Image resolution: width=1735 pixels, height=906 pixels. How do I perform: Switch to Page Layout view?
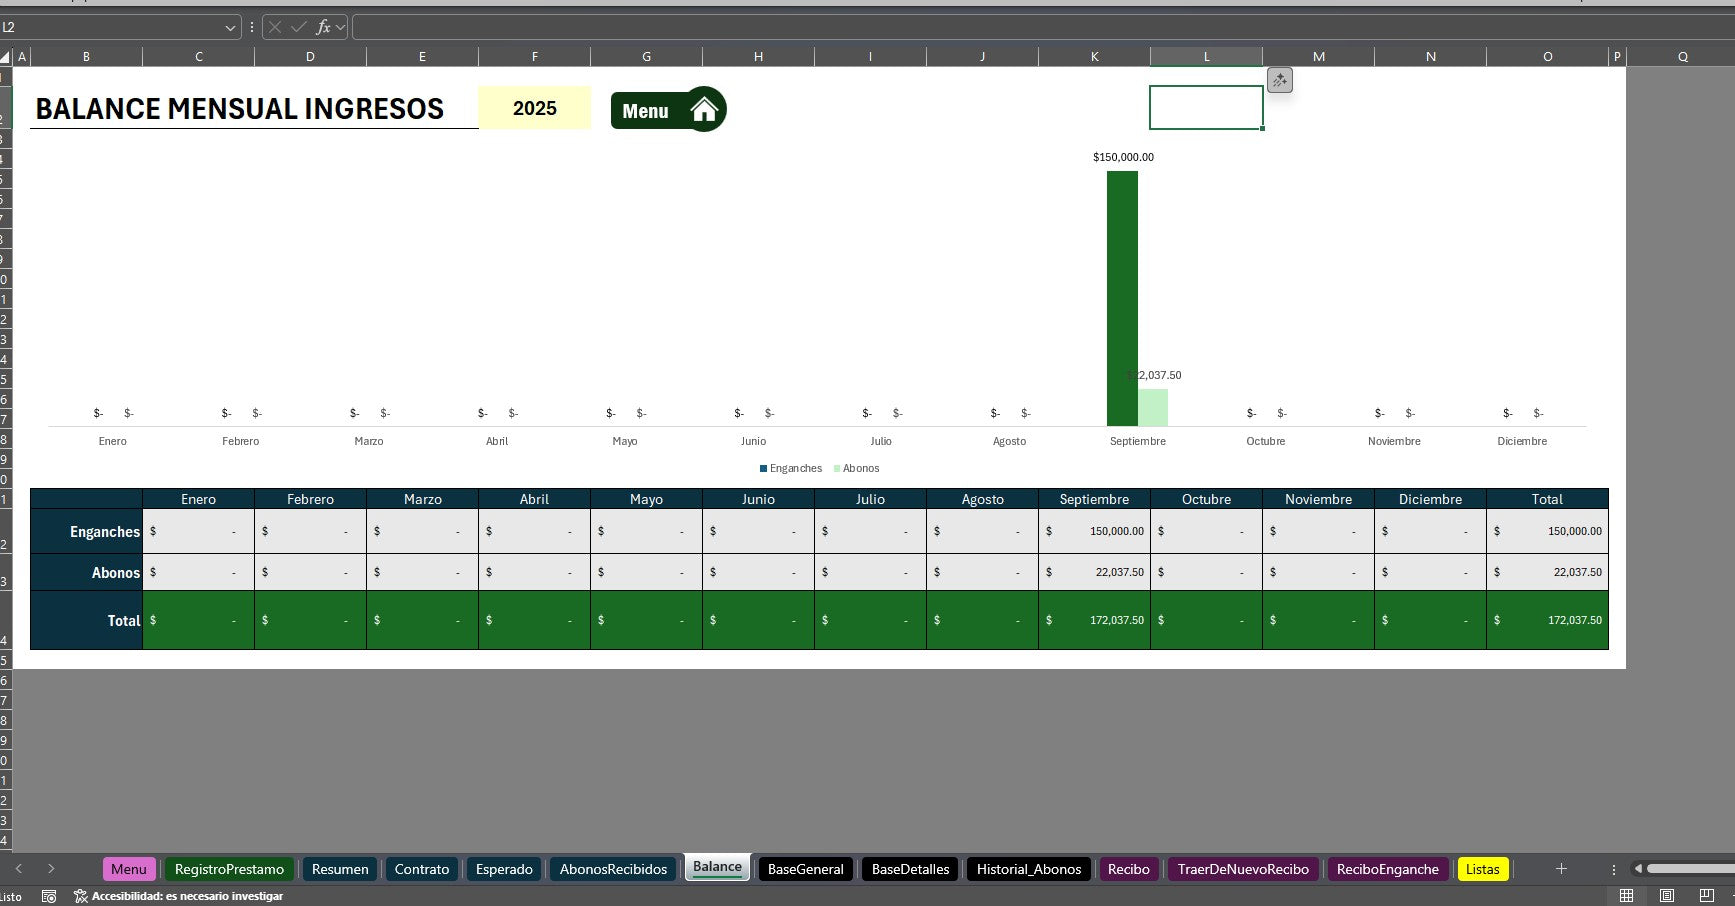point(1666,896)
